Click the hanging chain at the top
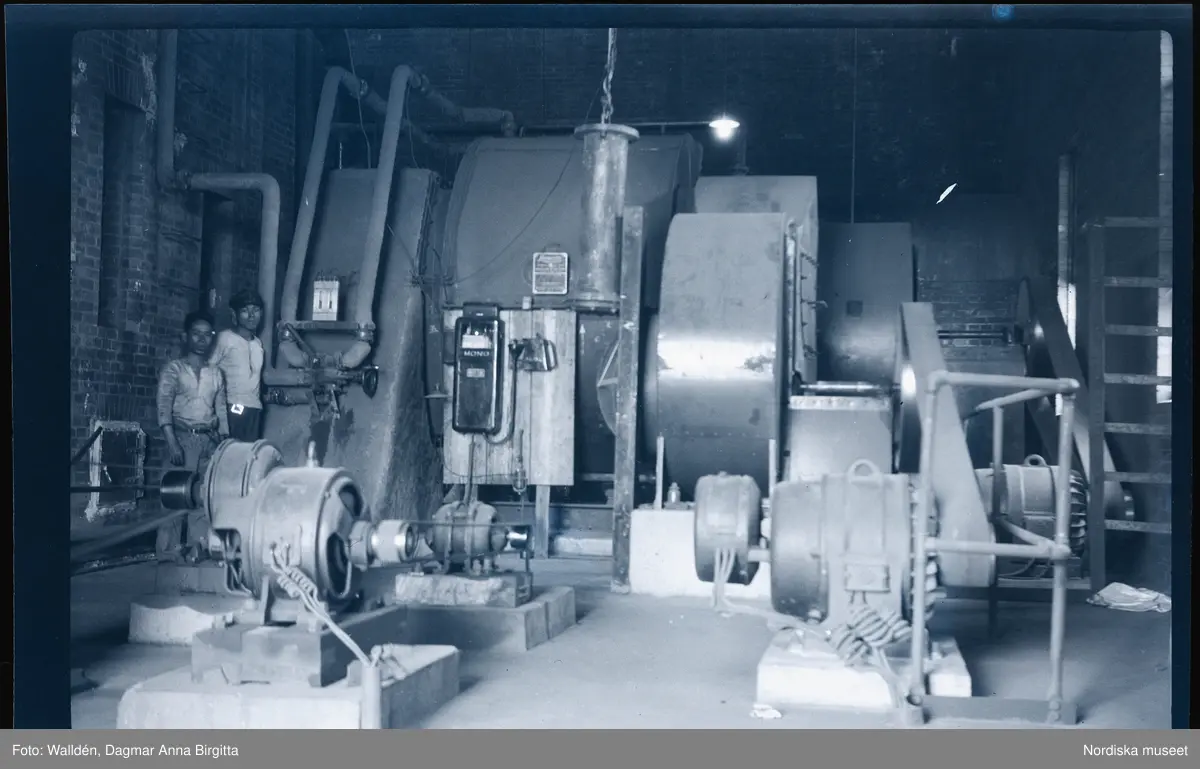 tap(607, 75)
